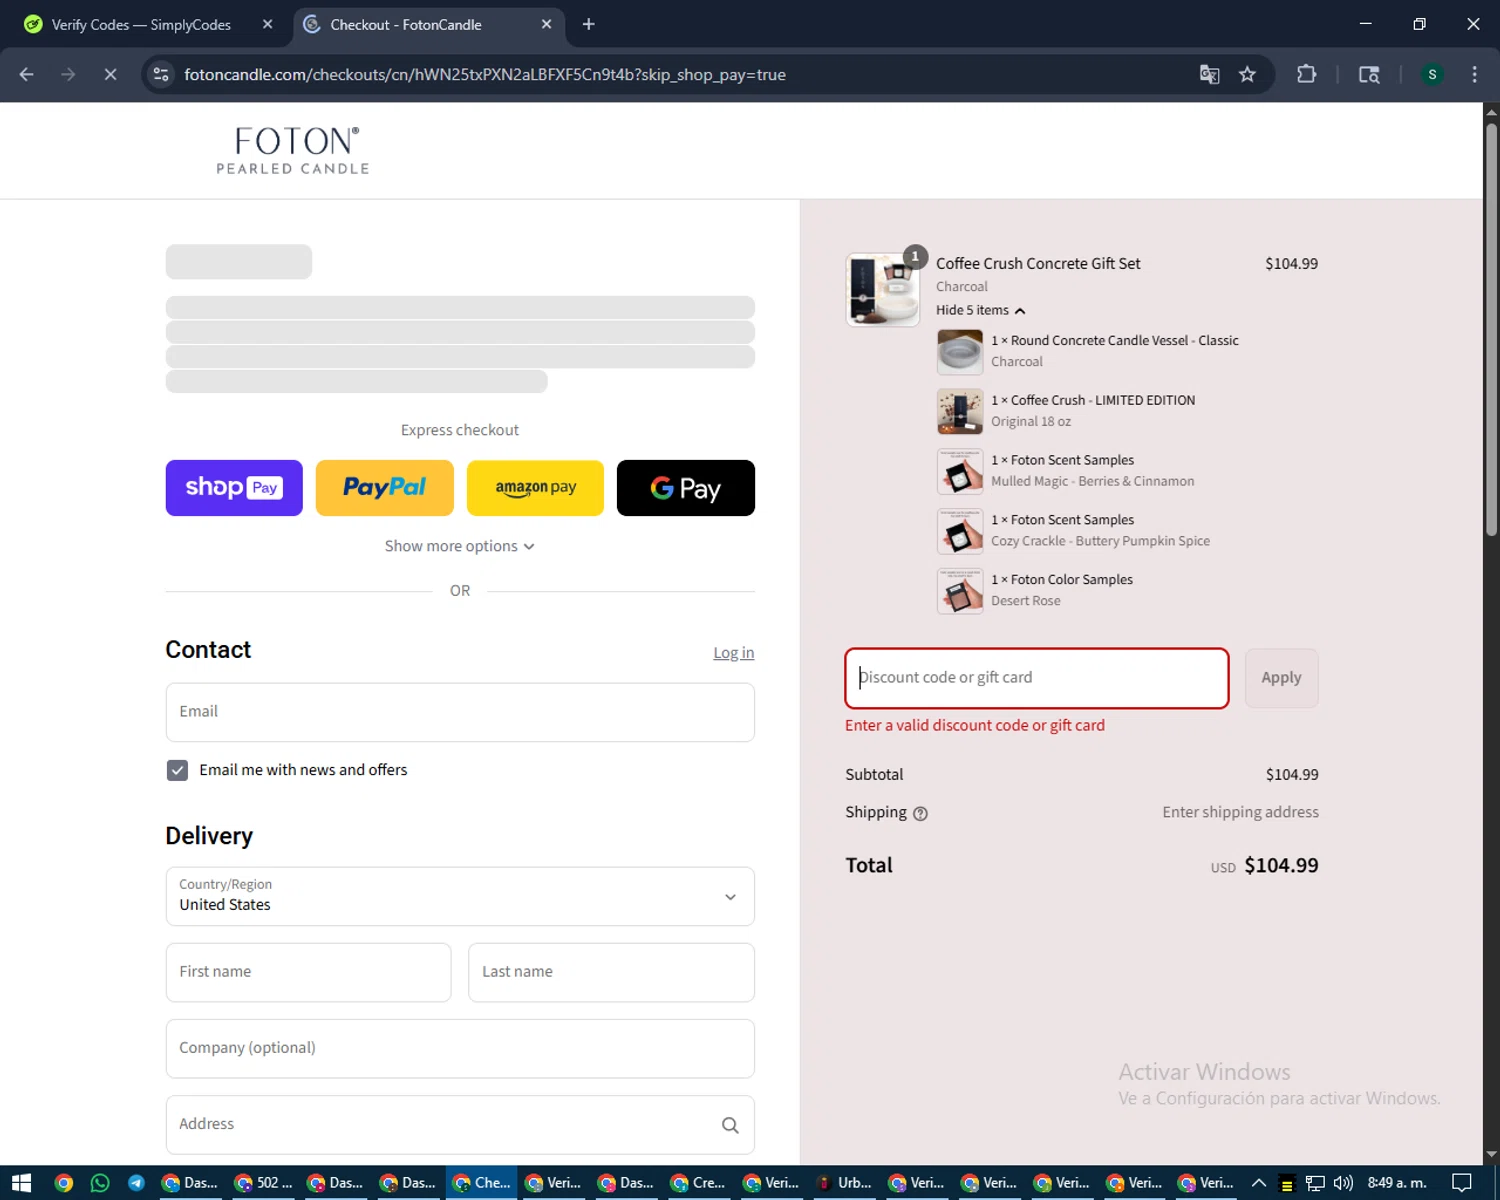Open the Windows Start menu
The image size is (1500, 1200).
tap(22, 1183)
